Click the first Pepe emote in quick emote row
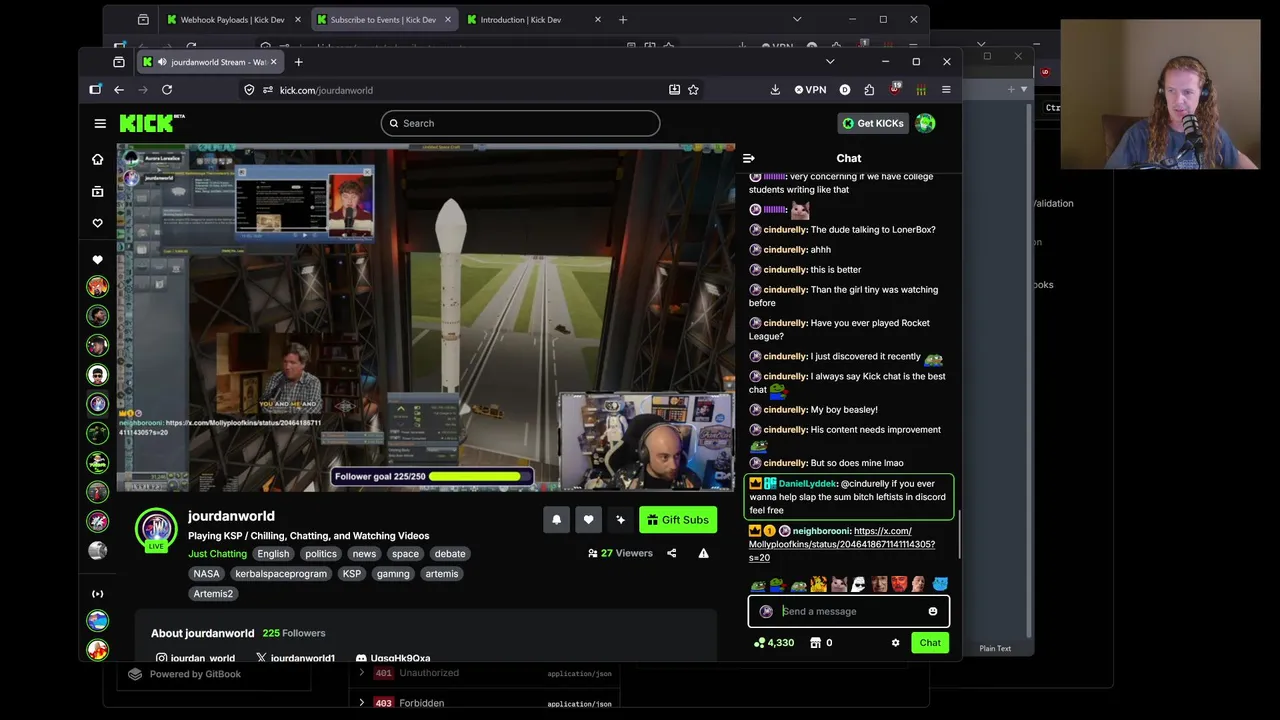The height and width of the screenshot is (720, 1280). [x=758, y=585]
